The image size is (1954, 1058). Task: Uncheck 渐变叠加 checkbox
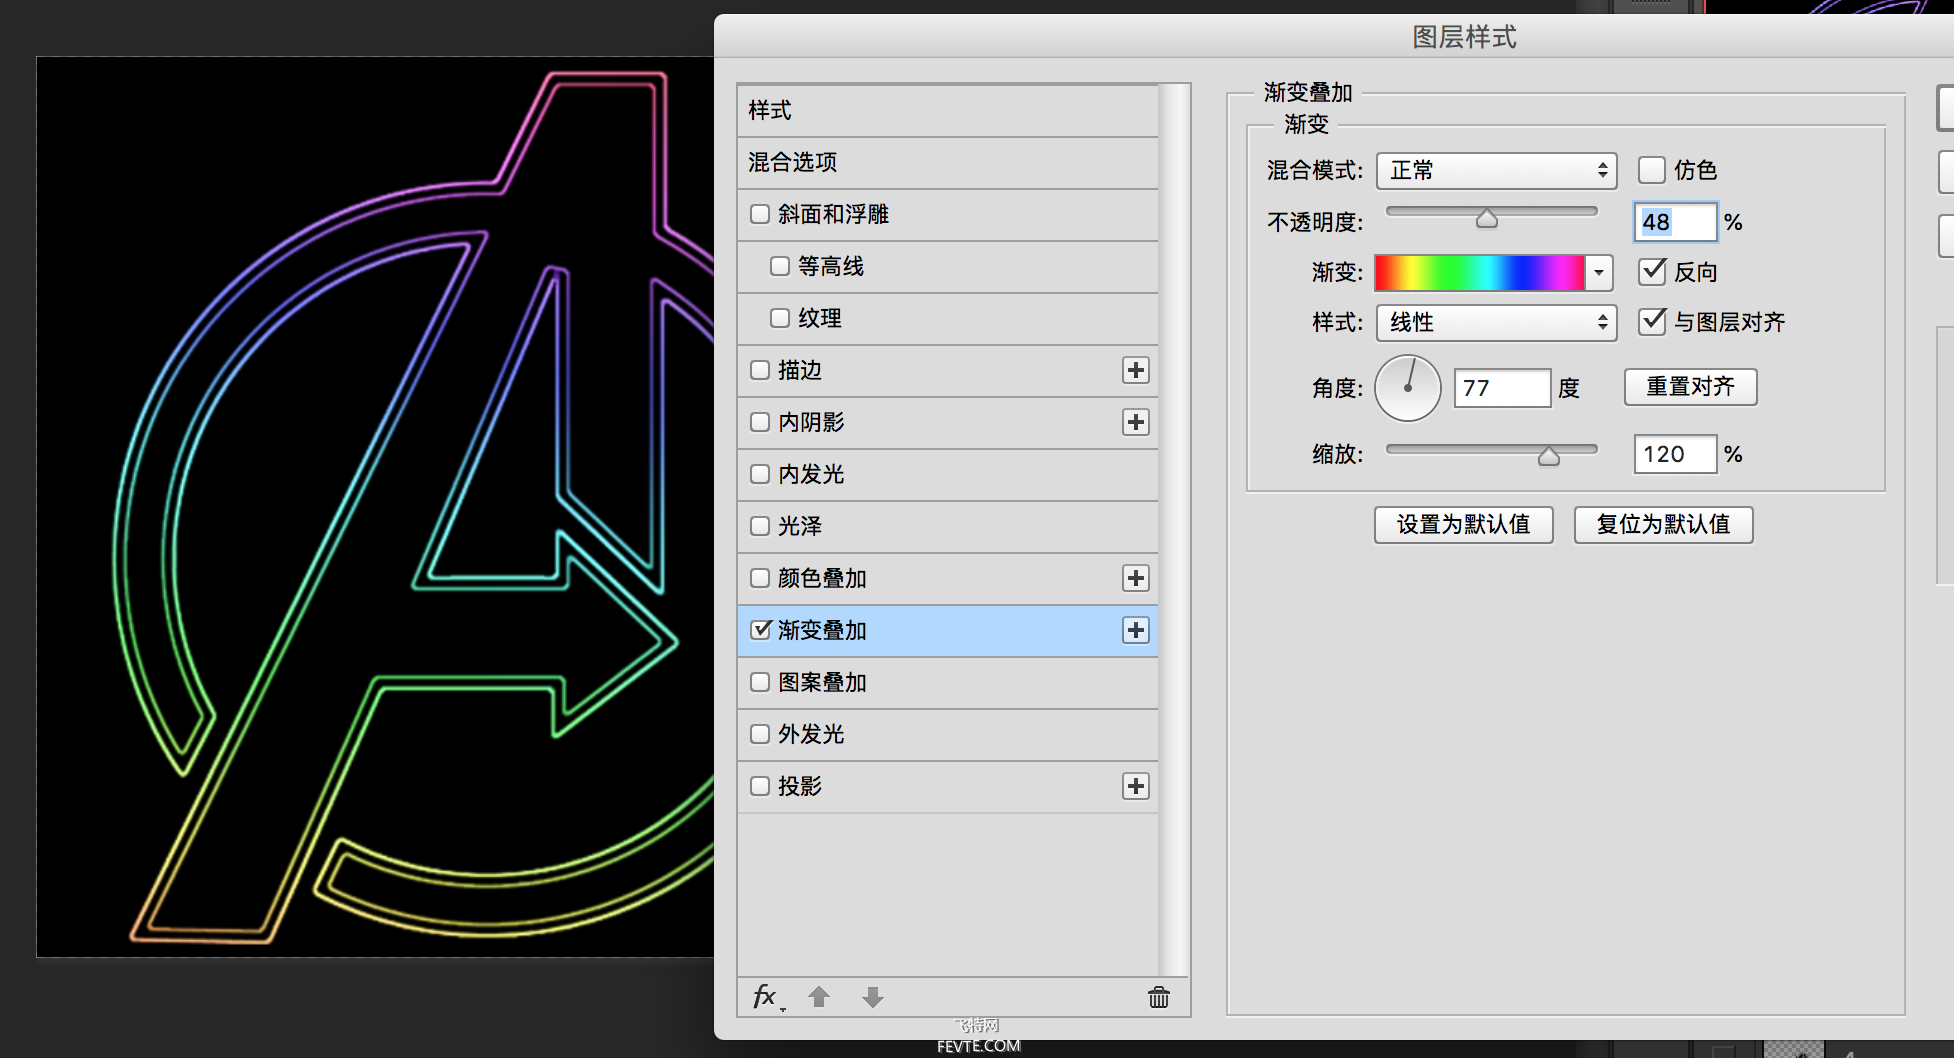coord(761,629)
